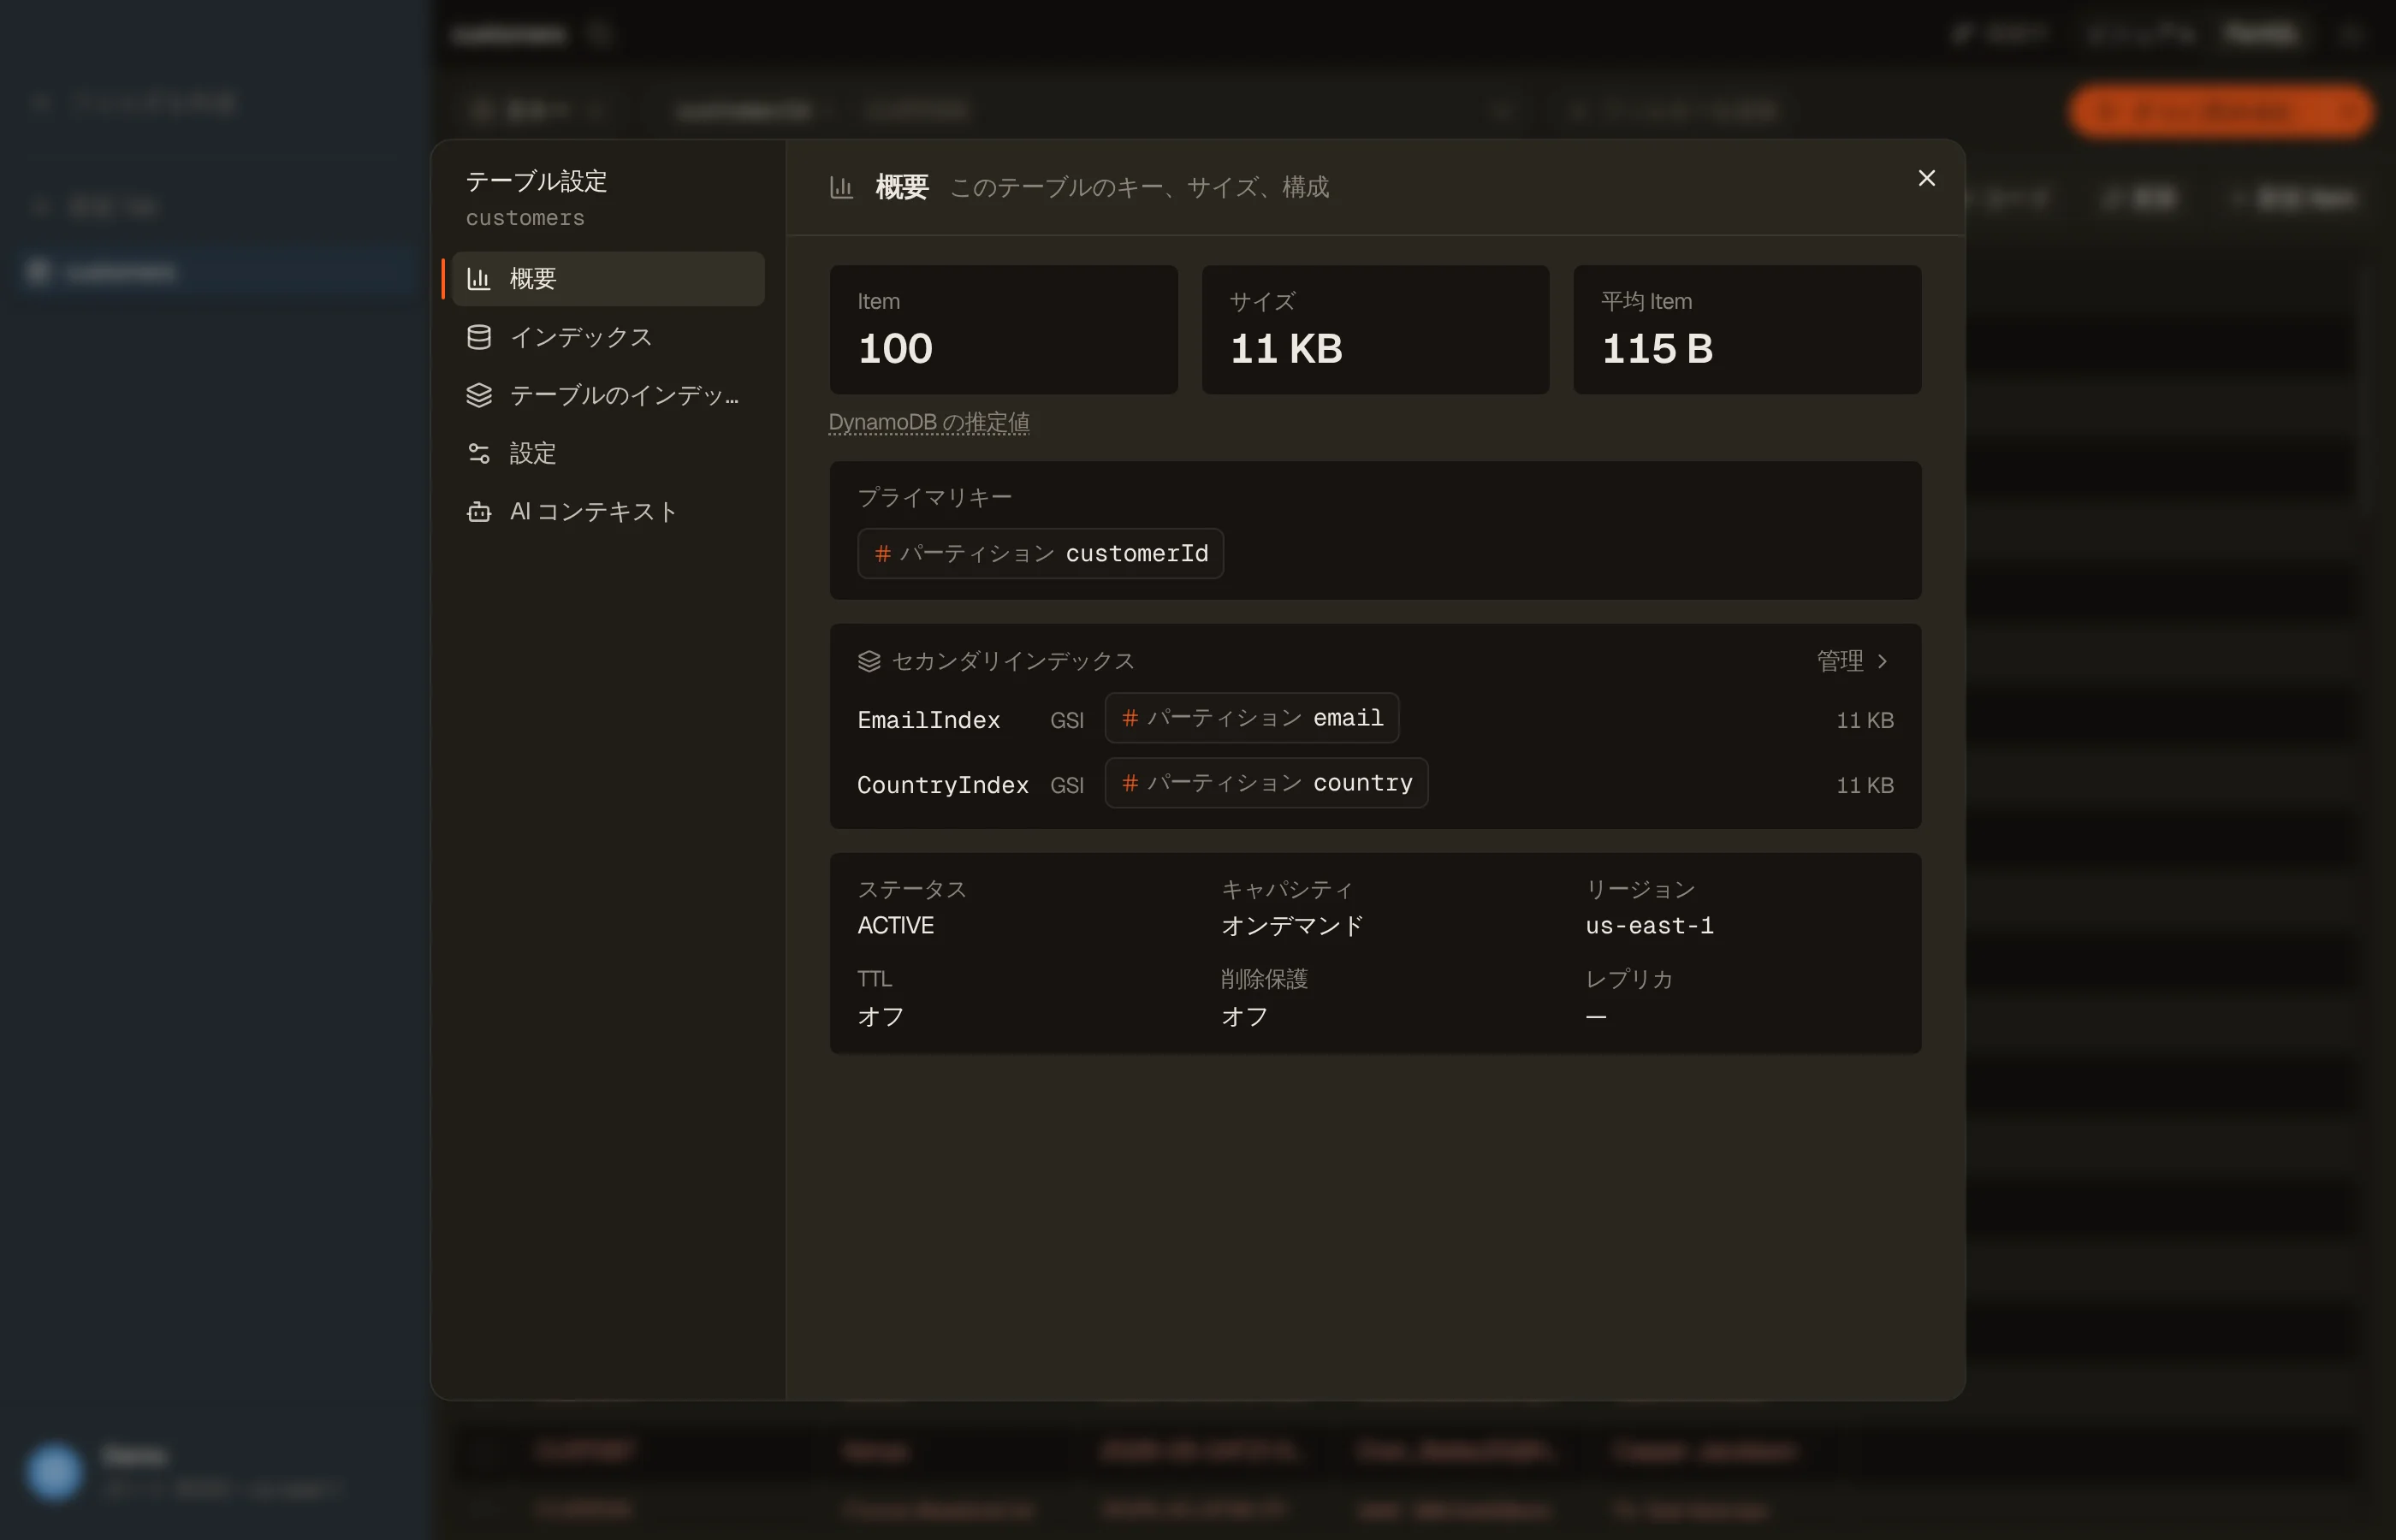Image resolution: width=2396 pixels, height=1540 pixels.
Task: Expand the 管理 chevron arrow
Action: pyautogui.click(x=1882, y=661)
